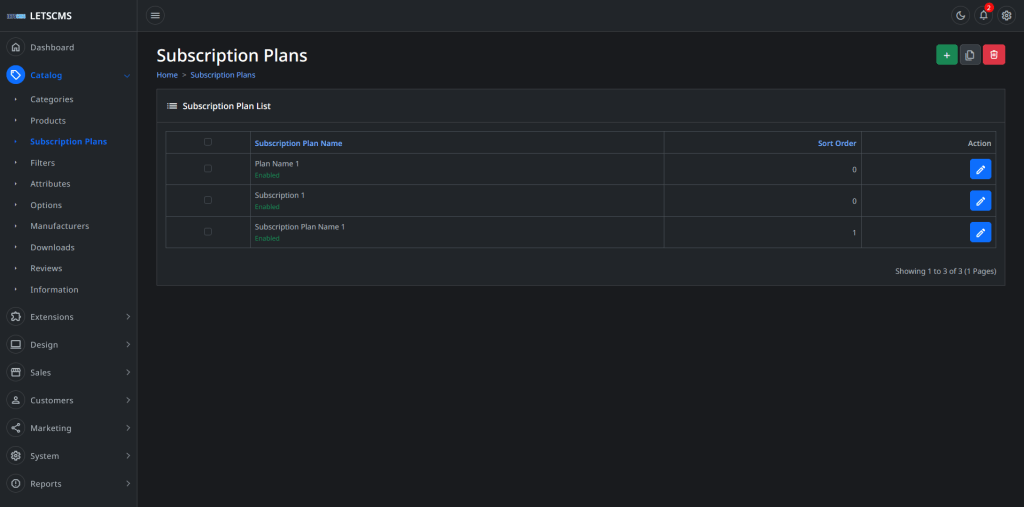Open settings gear icon in top bar
Screen dimensions: 1024x507
tap(1006, 16)
